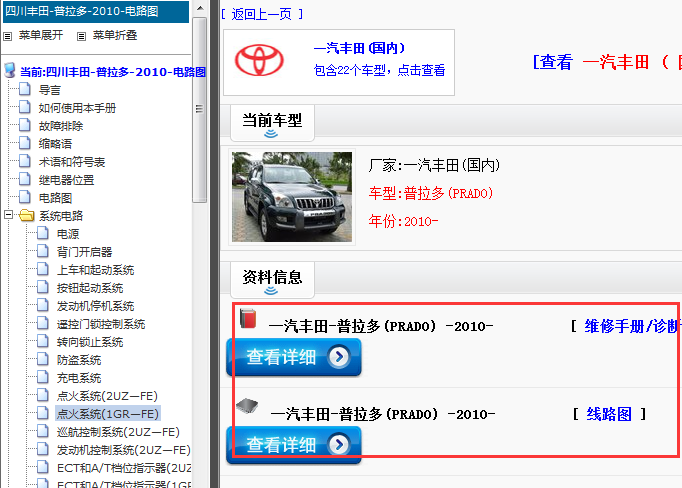Select the 当前车型 tab header
Screen dimensions: 682x488
tap(272, 123)
